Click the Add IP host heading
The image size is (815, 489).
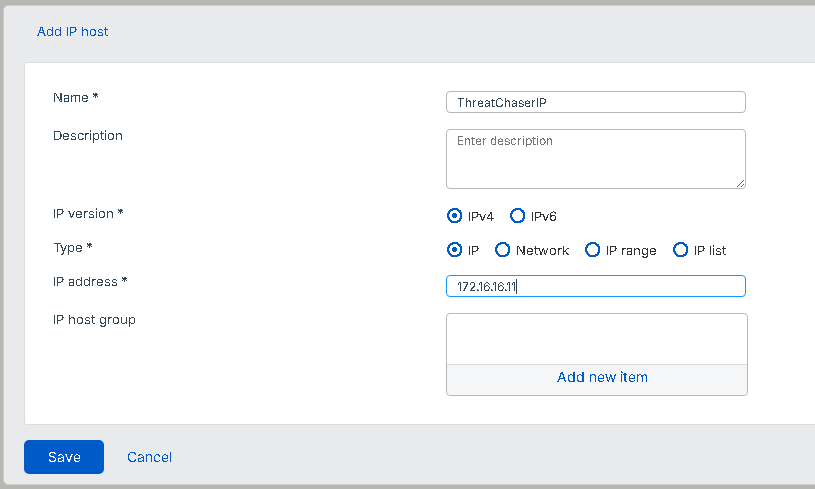click(x=73, y=32)
